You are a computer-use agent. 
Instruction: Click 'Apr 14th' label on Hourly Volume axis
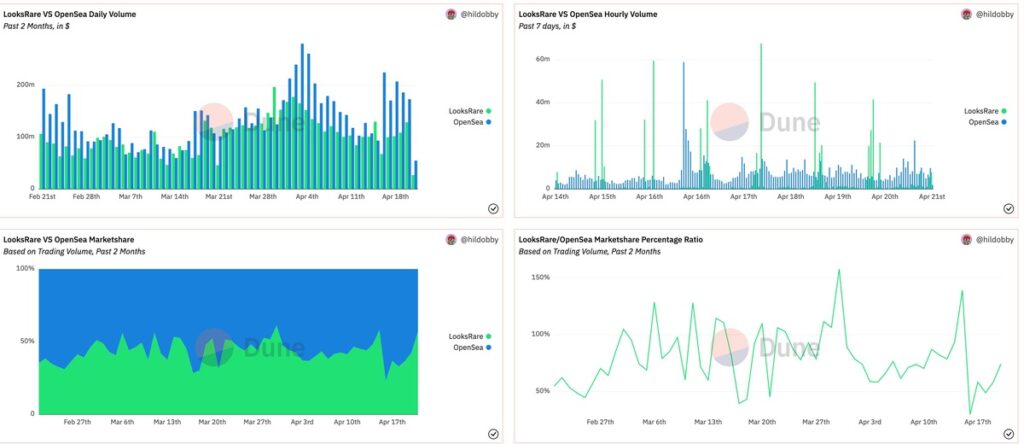556,196
